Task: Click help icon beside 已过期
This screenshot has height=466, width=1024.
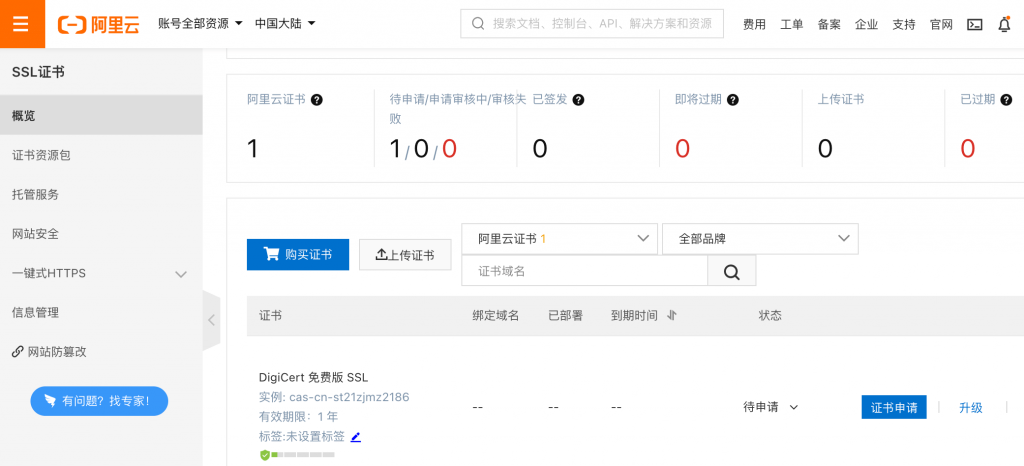Action: (1006, 100)
